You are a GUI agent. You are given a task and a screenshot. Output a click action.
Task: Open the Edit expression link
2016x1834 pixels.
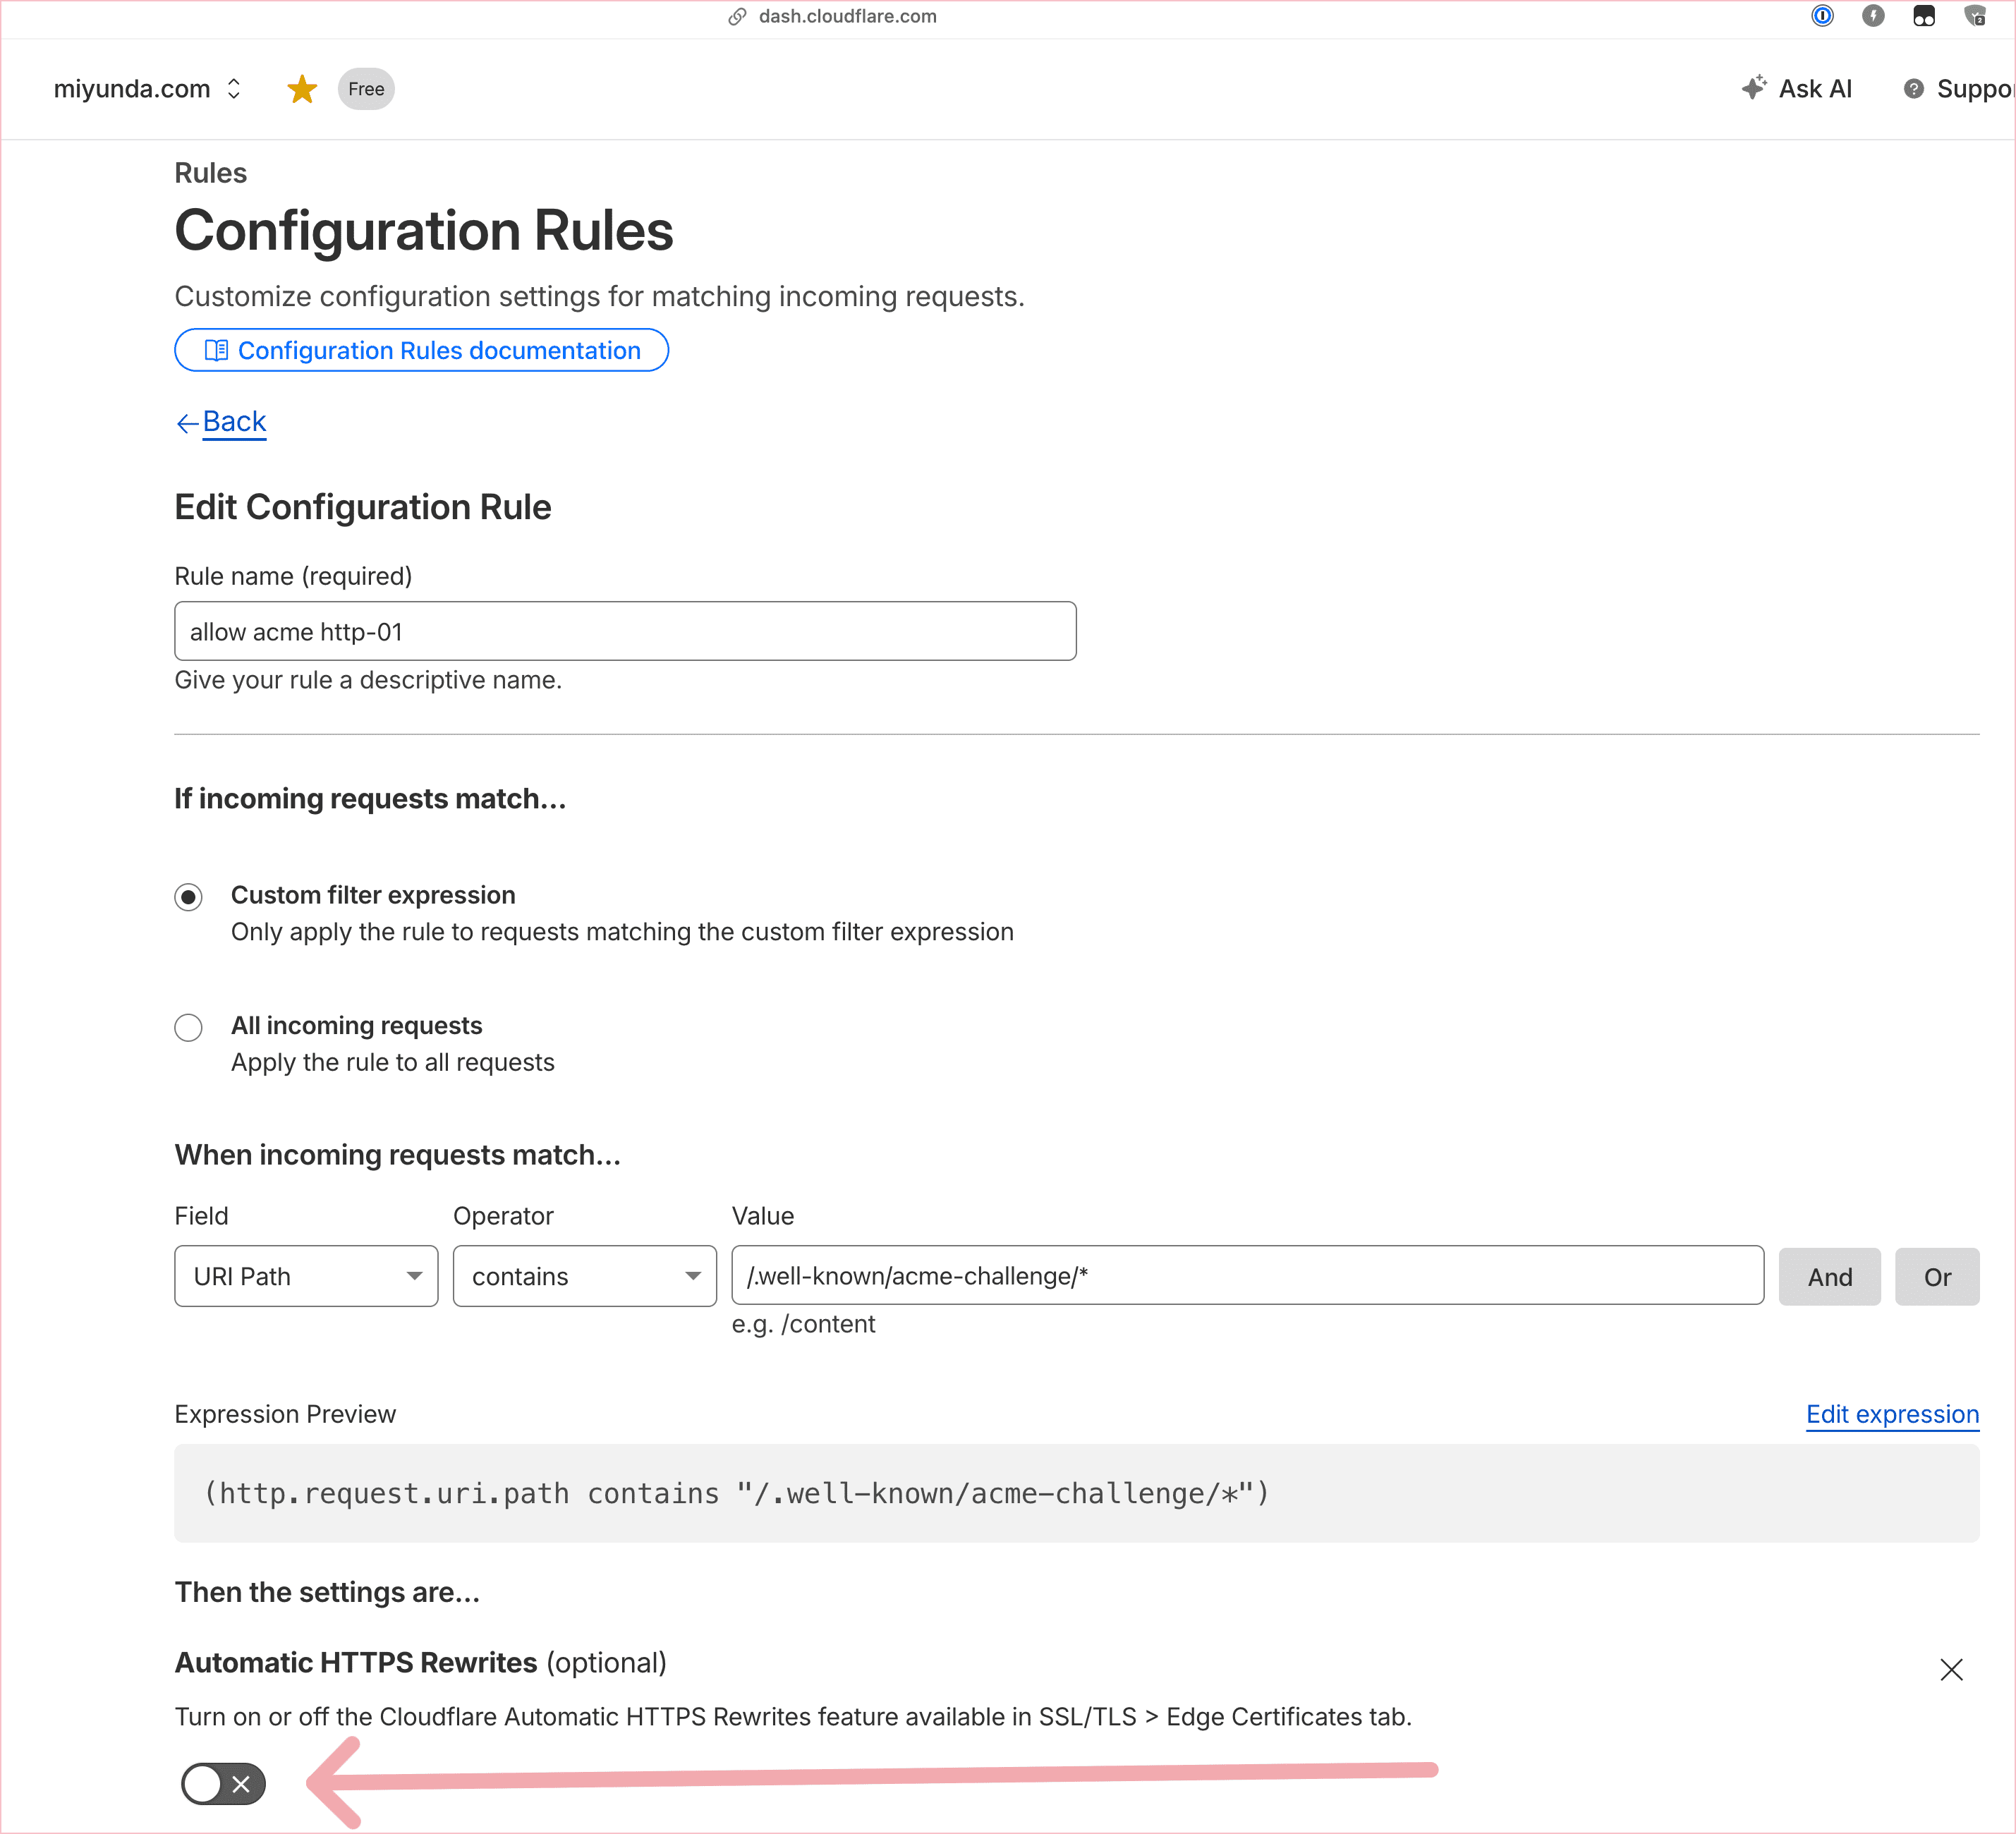point(1892,1414)
